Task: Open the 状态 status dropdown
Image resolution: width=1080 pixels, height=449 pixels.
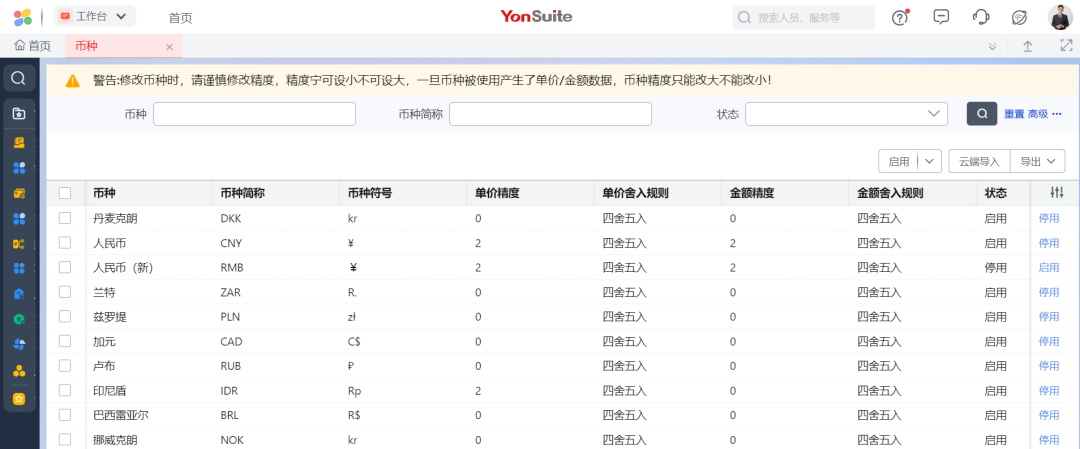Action: click(x=847, y=114)
